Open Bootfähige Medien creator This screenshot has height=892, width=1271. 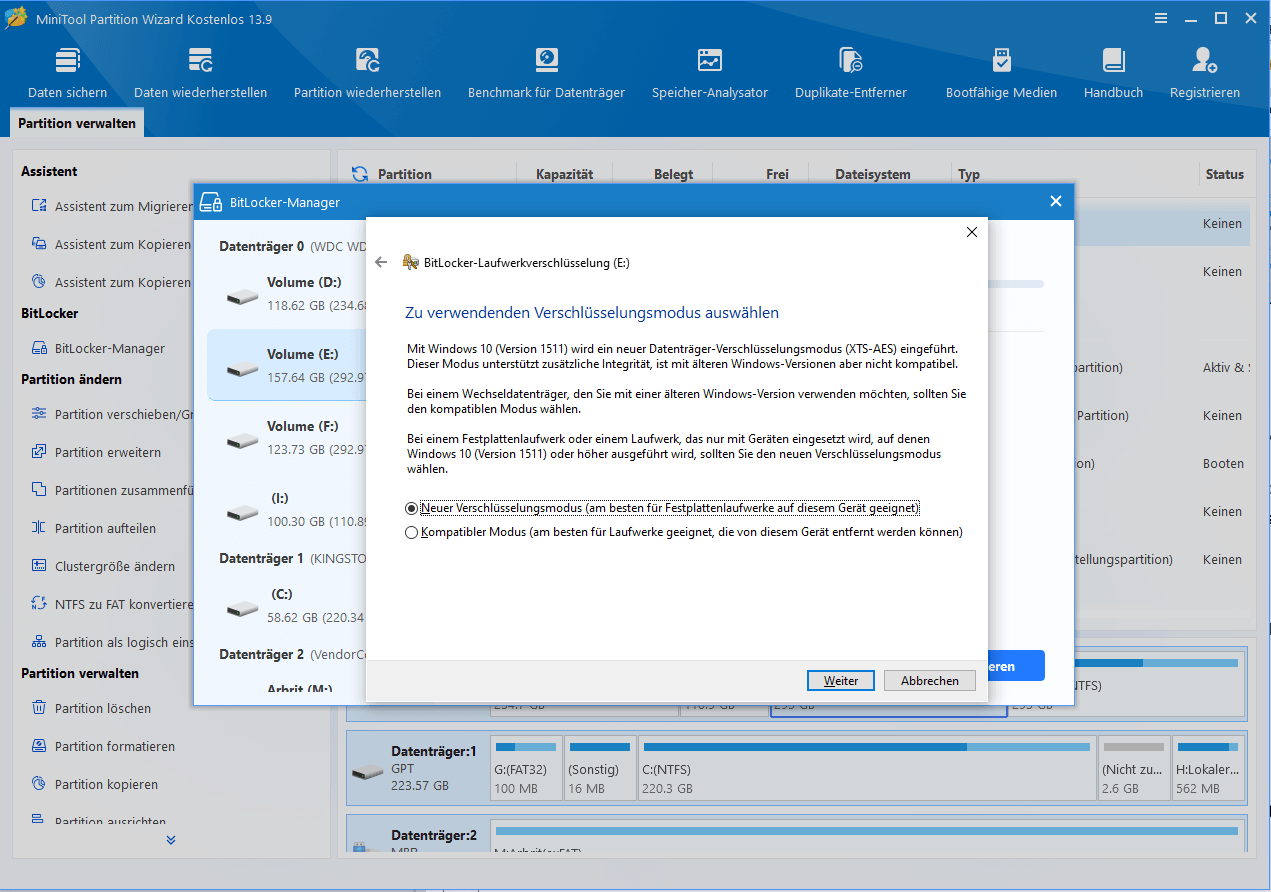point(1001,73)
